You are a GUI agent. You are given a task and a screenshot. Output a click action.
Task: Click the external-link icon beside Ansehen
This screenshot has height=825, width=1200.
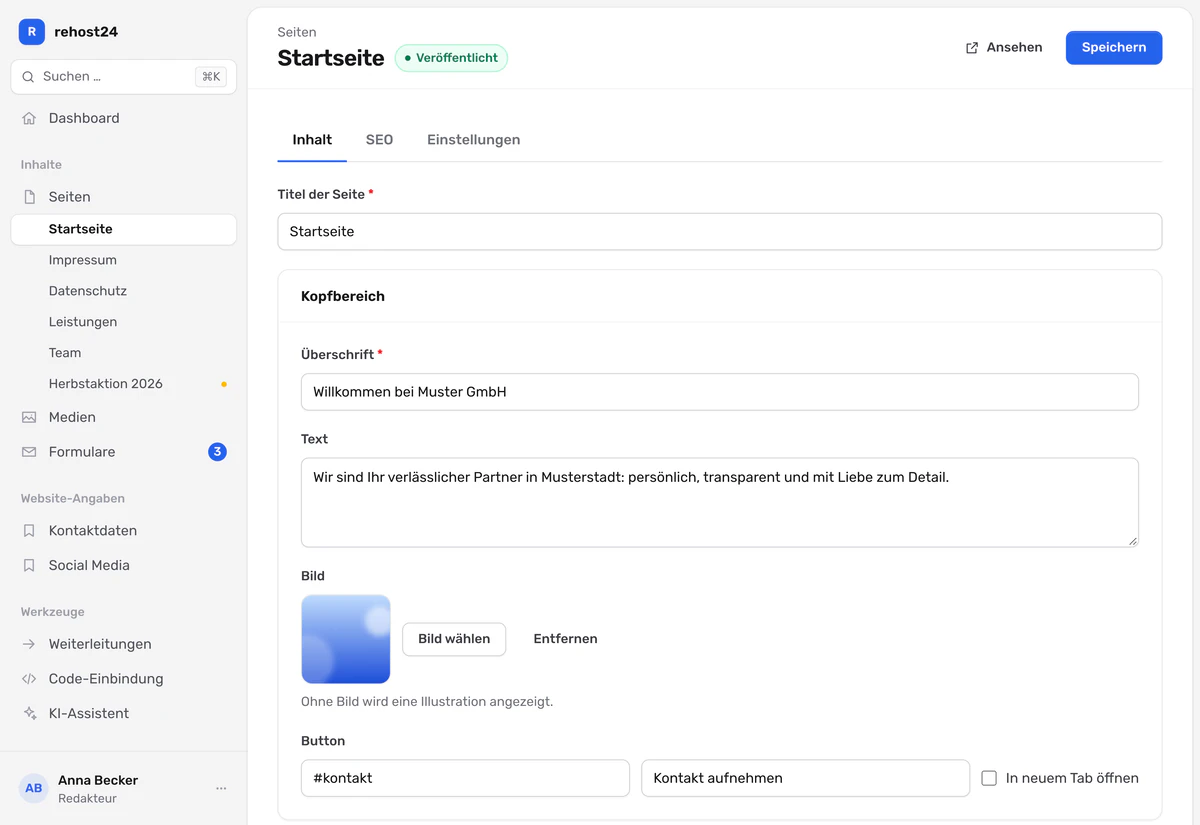click(x=972, y=48)
